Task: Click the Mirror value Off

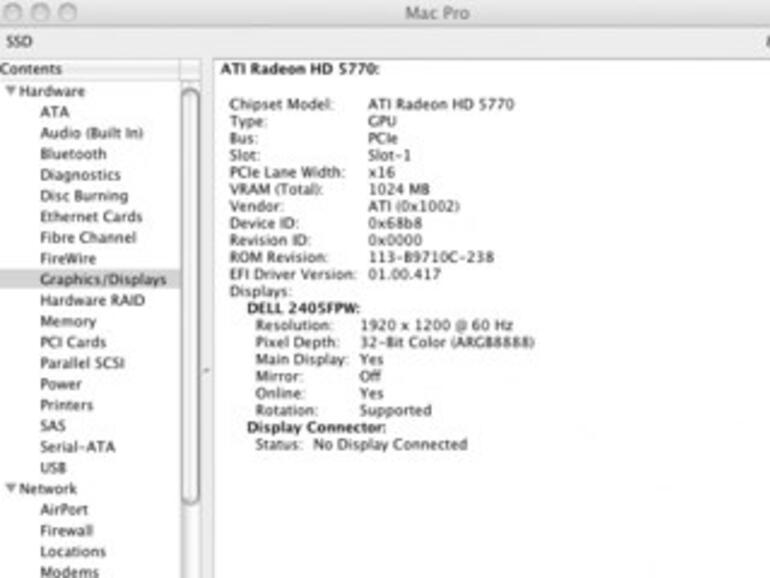Action: point(370,376)
